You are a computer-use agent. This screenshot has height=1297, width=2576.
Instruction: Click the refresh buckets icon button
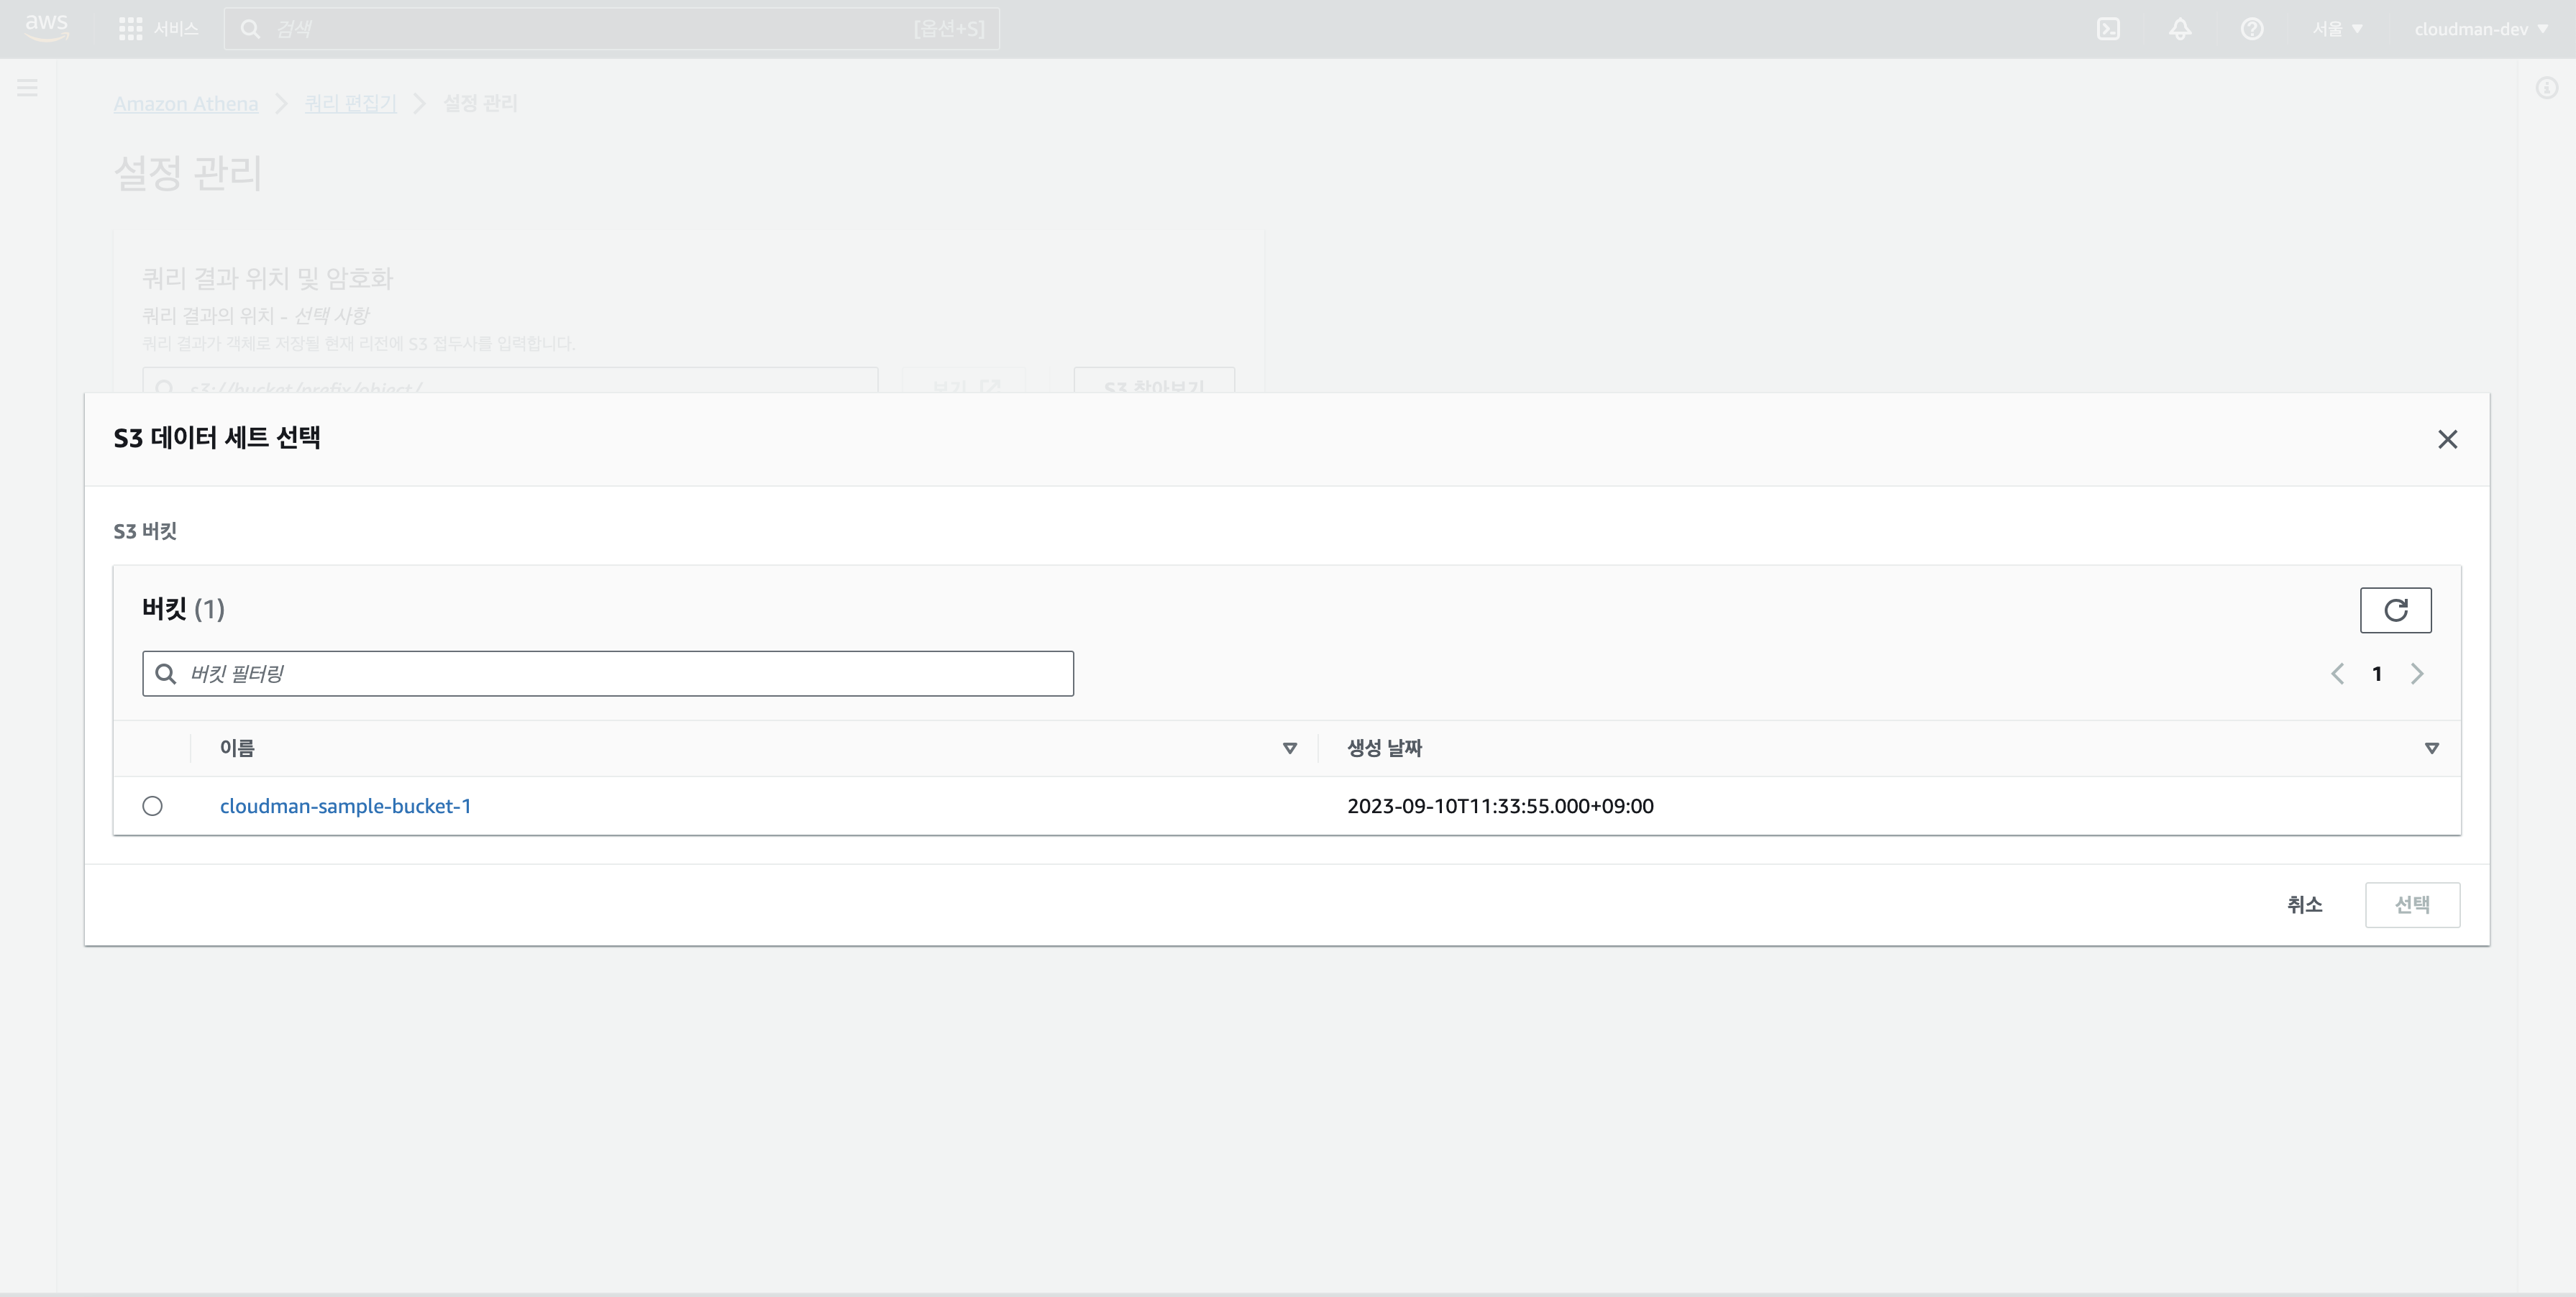point(2395,610)
